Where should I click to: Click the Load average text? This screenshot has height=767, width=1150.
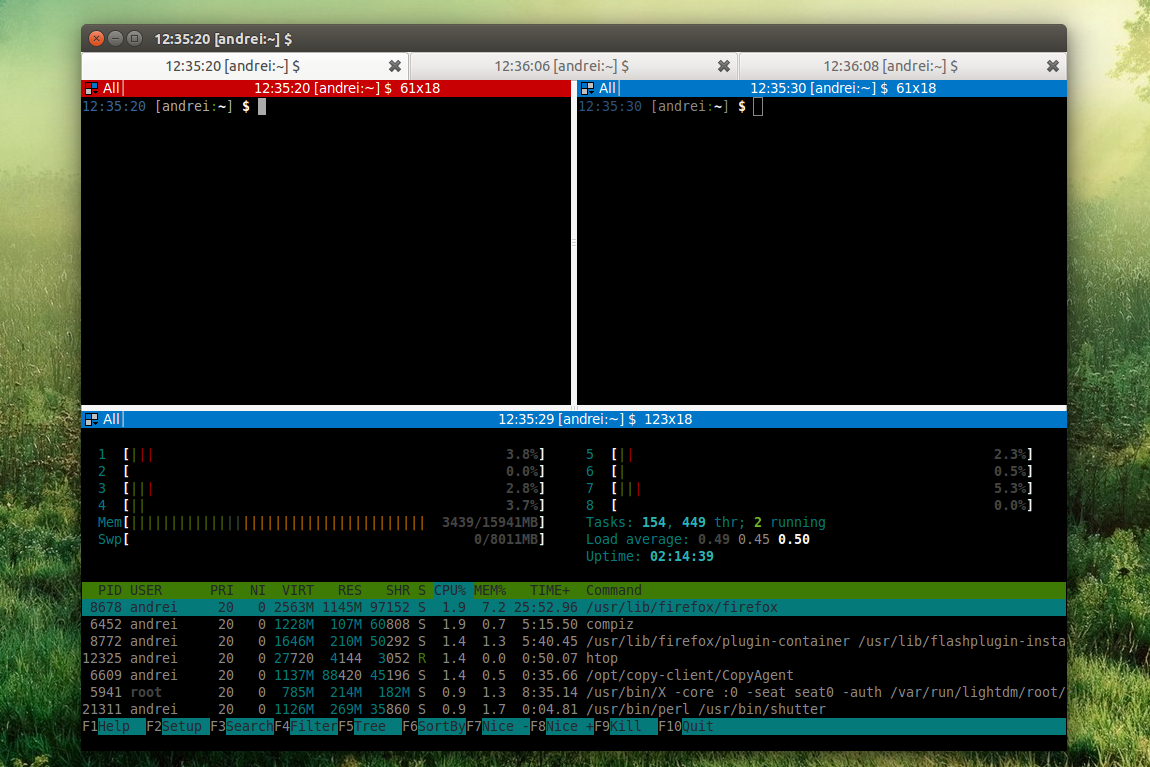point(697,539)
